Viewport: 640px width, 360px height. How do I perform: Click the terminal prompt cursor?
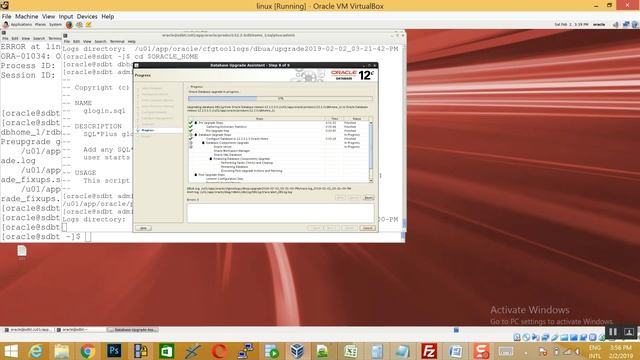coord(88,237)
